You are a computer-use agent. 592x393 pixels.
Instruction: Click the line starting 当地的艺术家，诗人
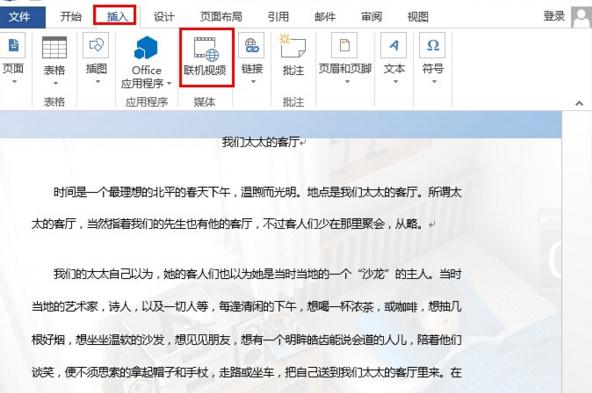click(247, 307)
